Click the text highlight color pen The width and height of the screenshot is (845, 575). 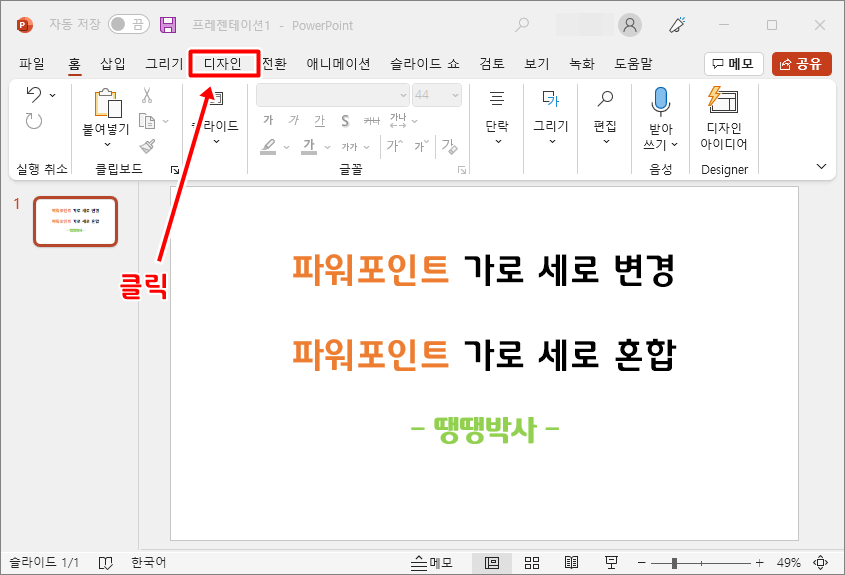pyautogui.click(x=268, y=146)
